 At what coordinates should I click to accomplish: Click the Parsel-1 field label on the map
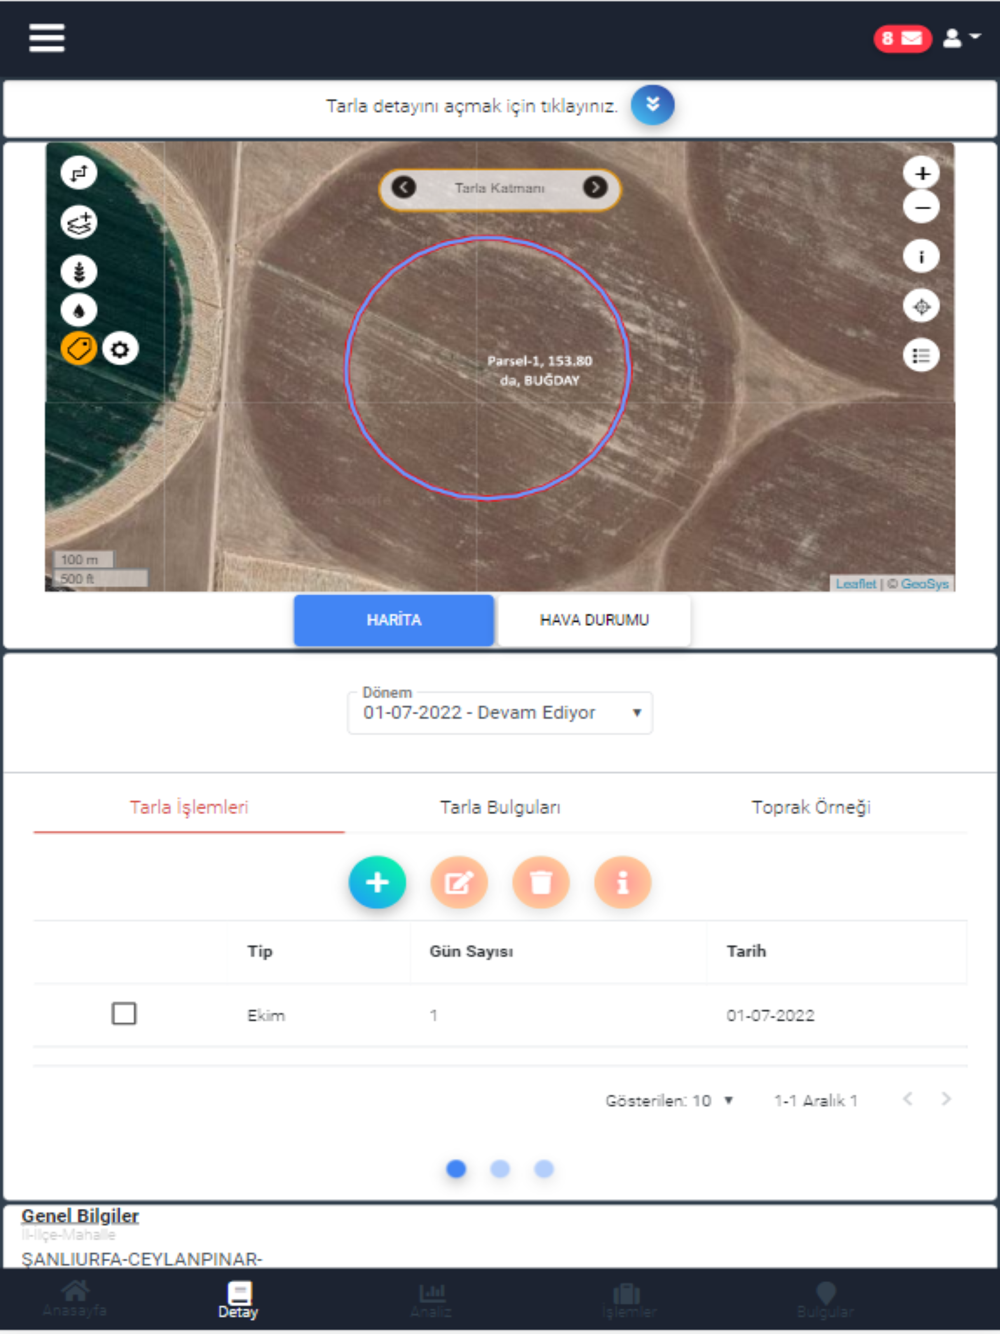coord(540,370)
